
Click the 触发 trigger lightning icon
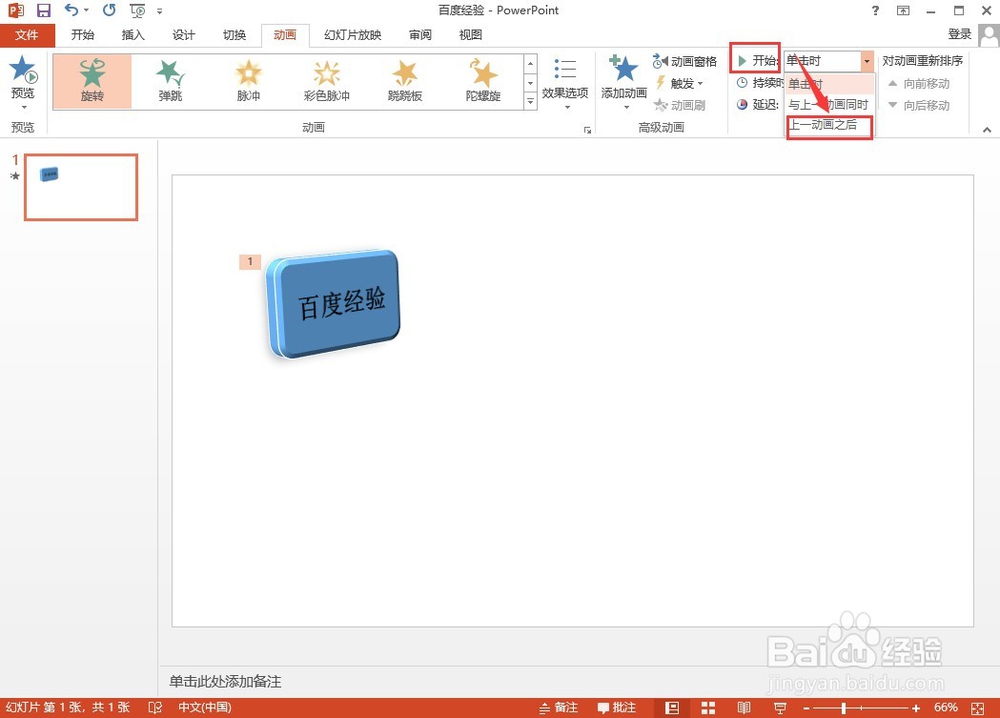[661, 83]
